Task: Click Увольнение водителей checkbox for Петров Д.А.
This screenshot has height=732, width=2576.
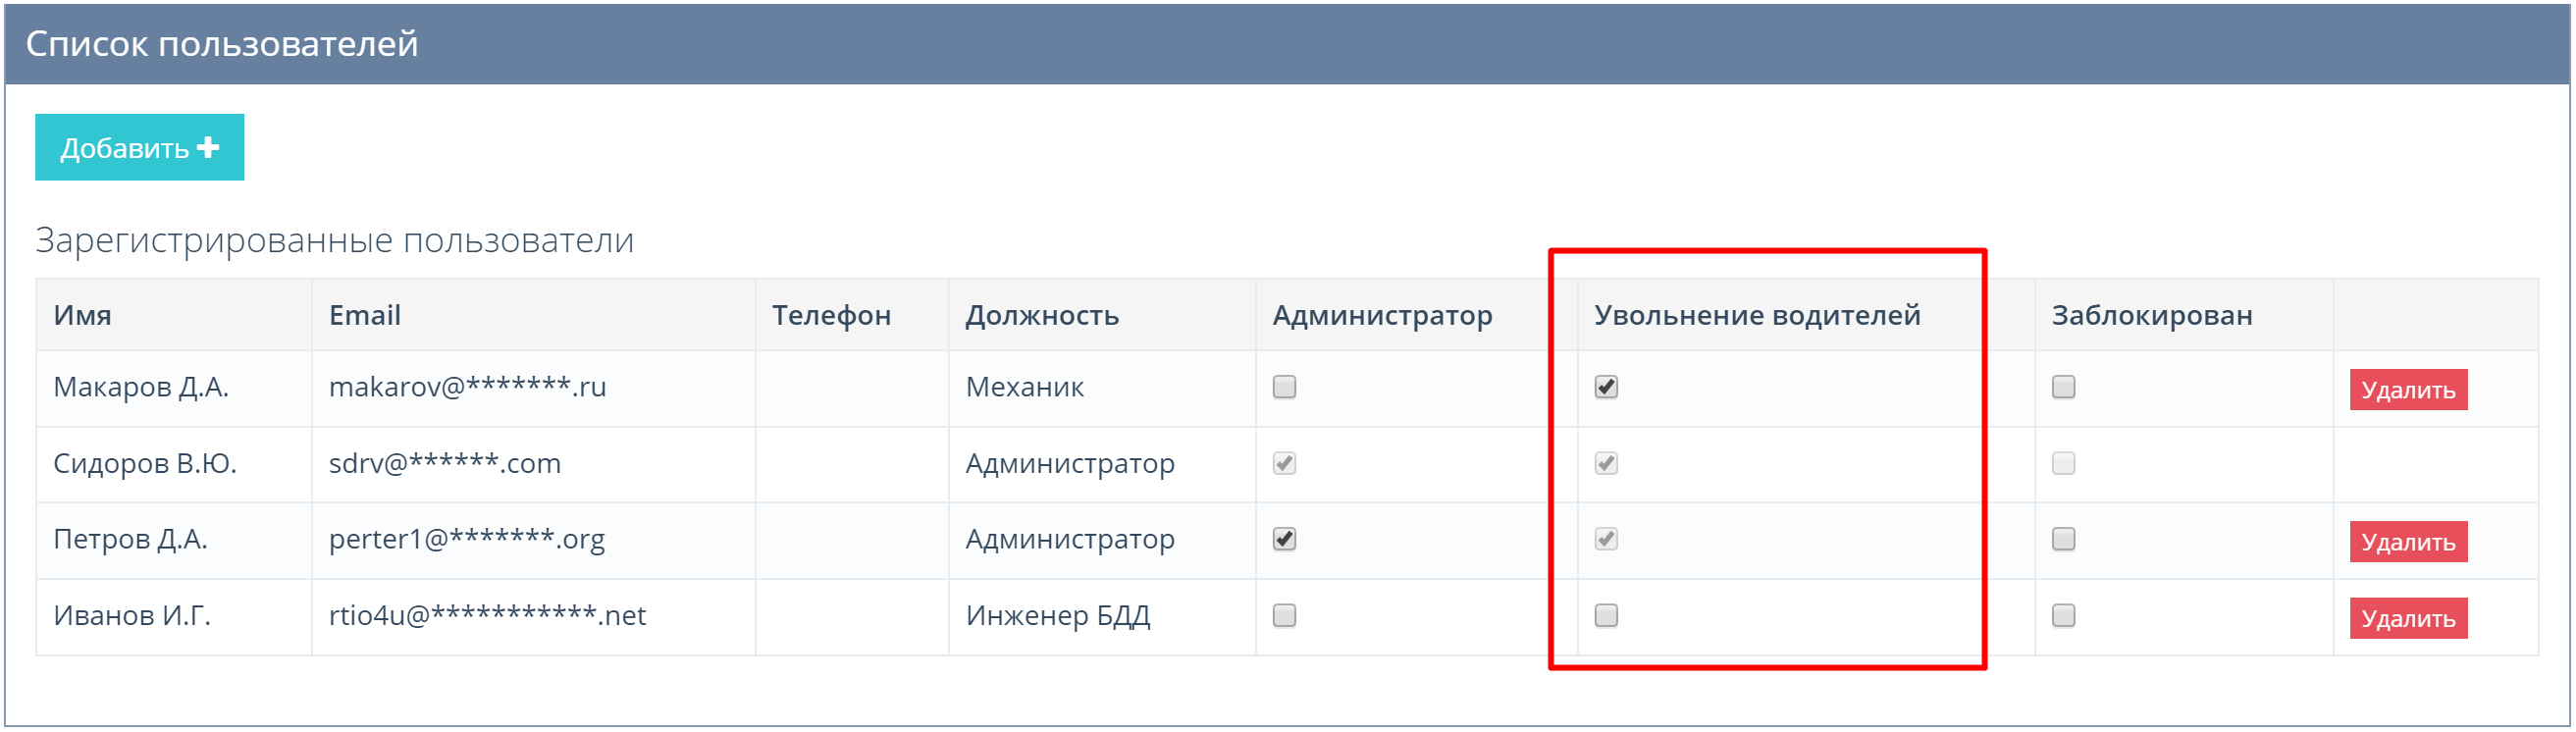Action: (1605, 539)
